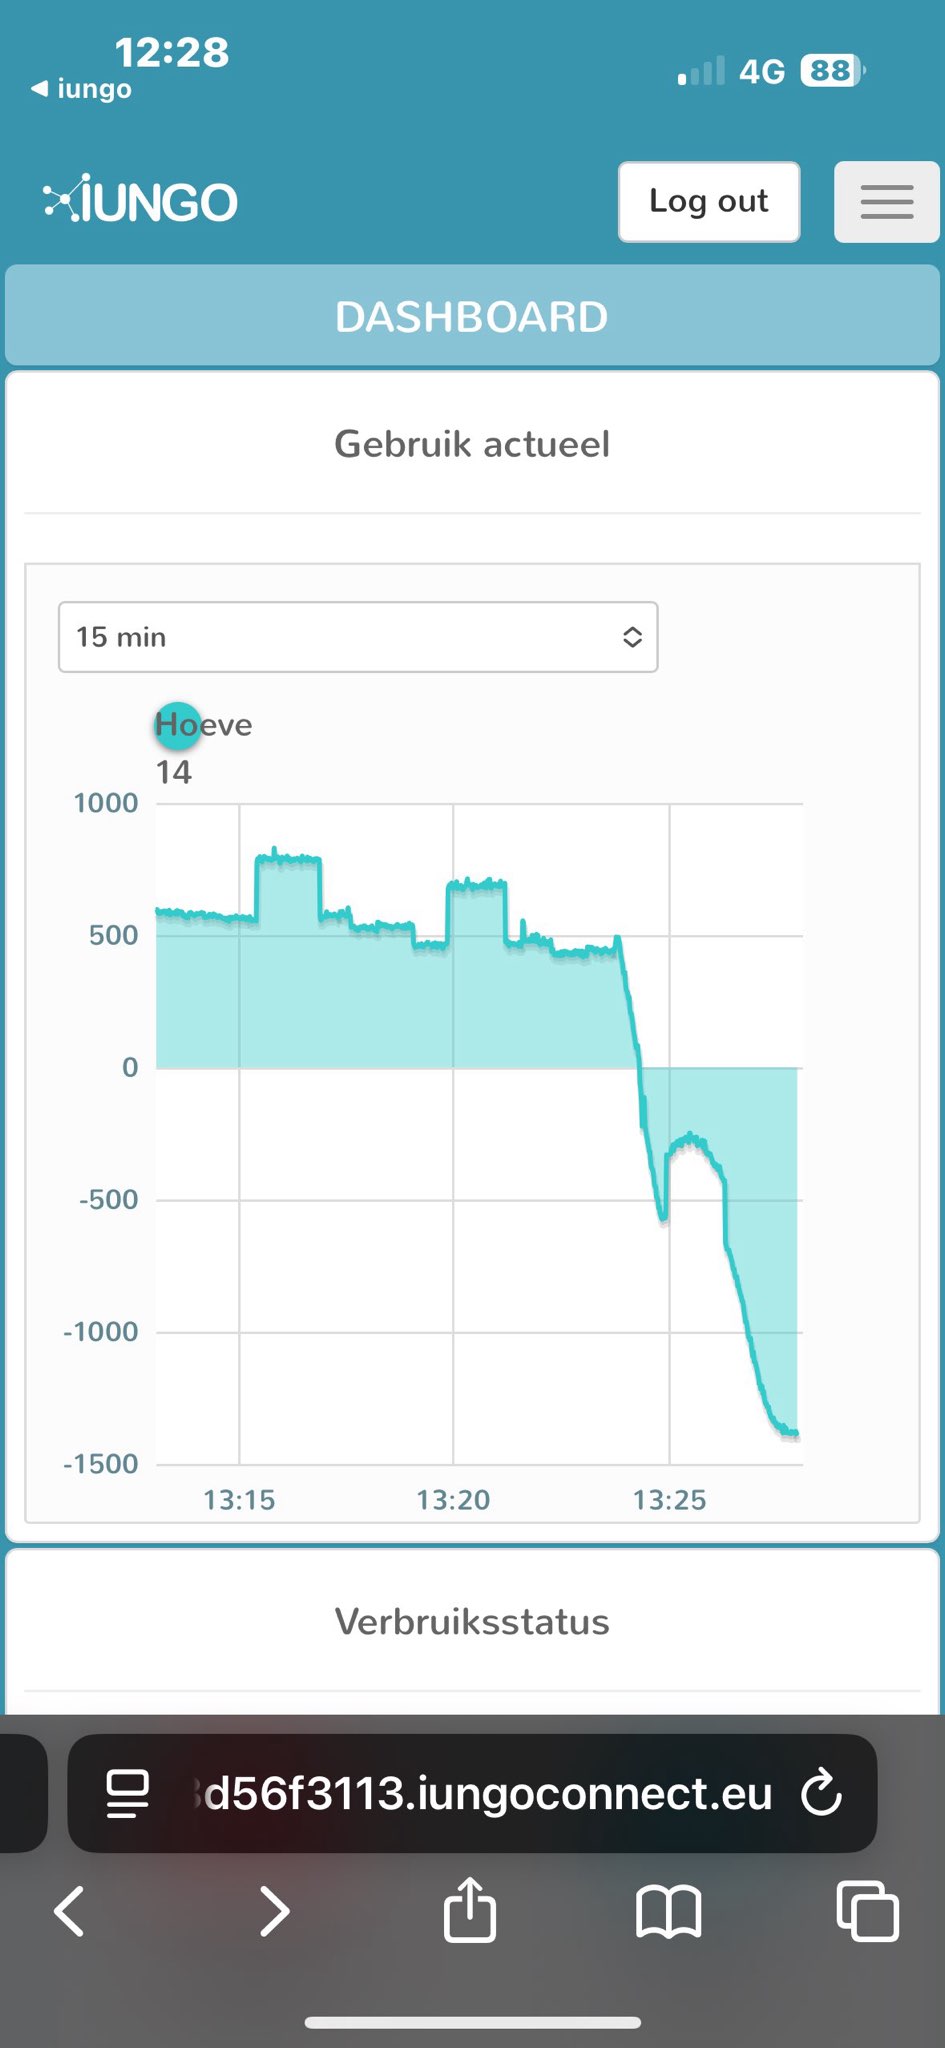
Task: Click the Verbruiksstatus section heading
Action: [x=472, y=1621]
